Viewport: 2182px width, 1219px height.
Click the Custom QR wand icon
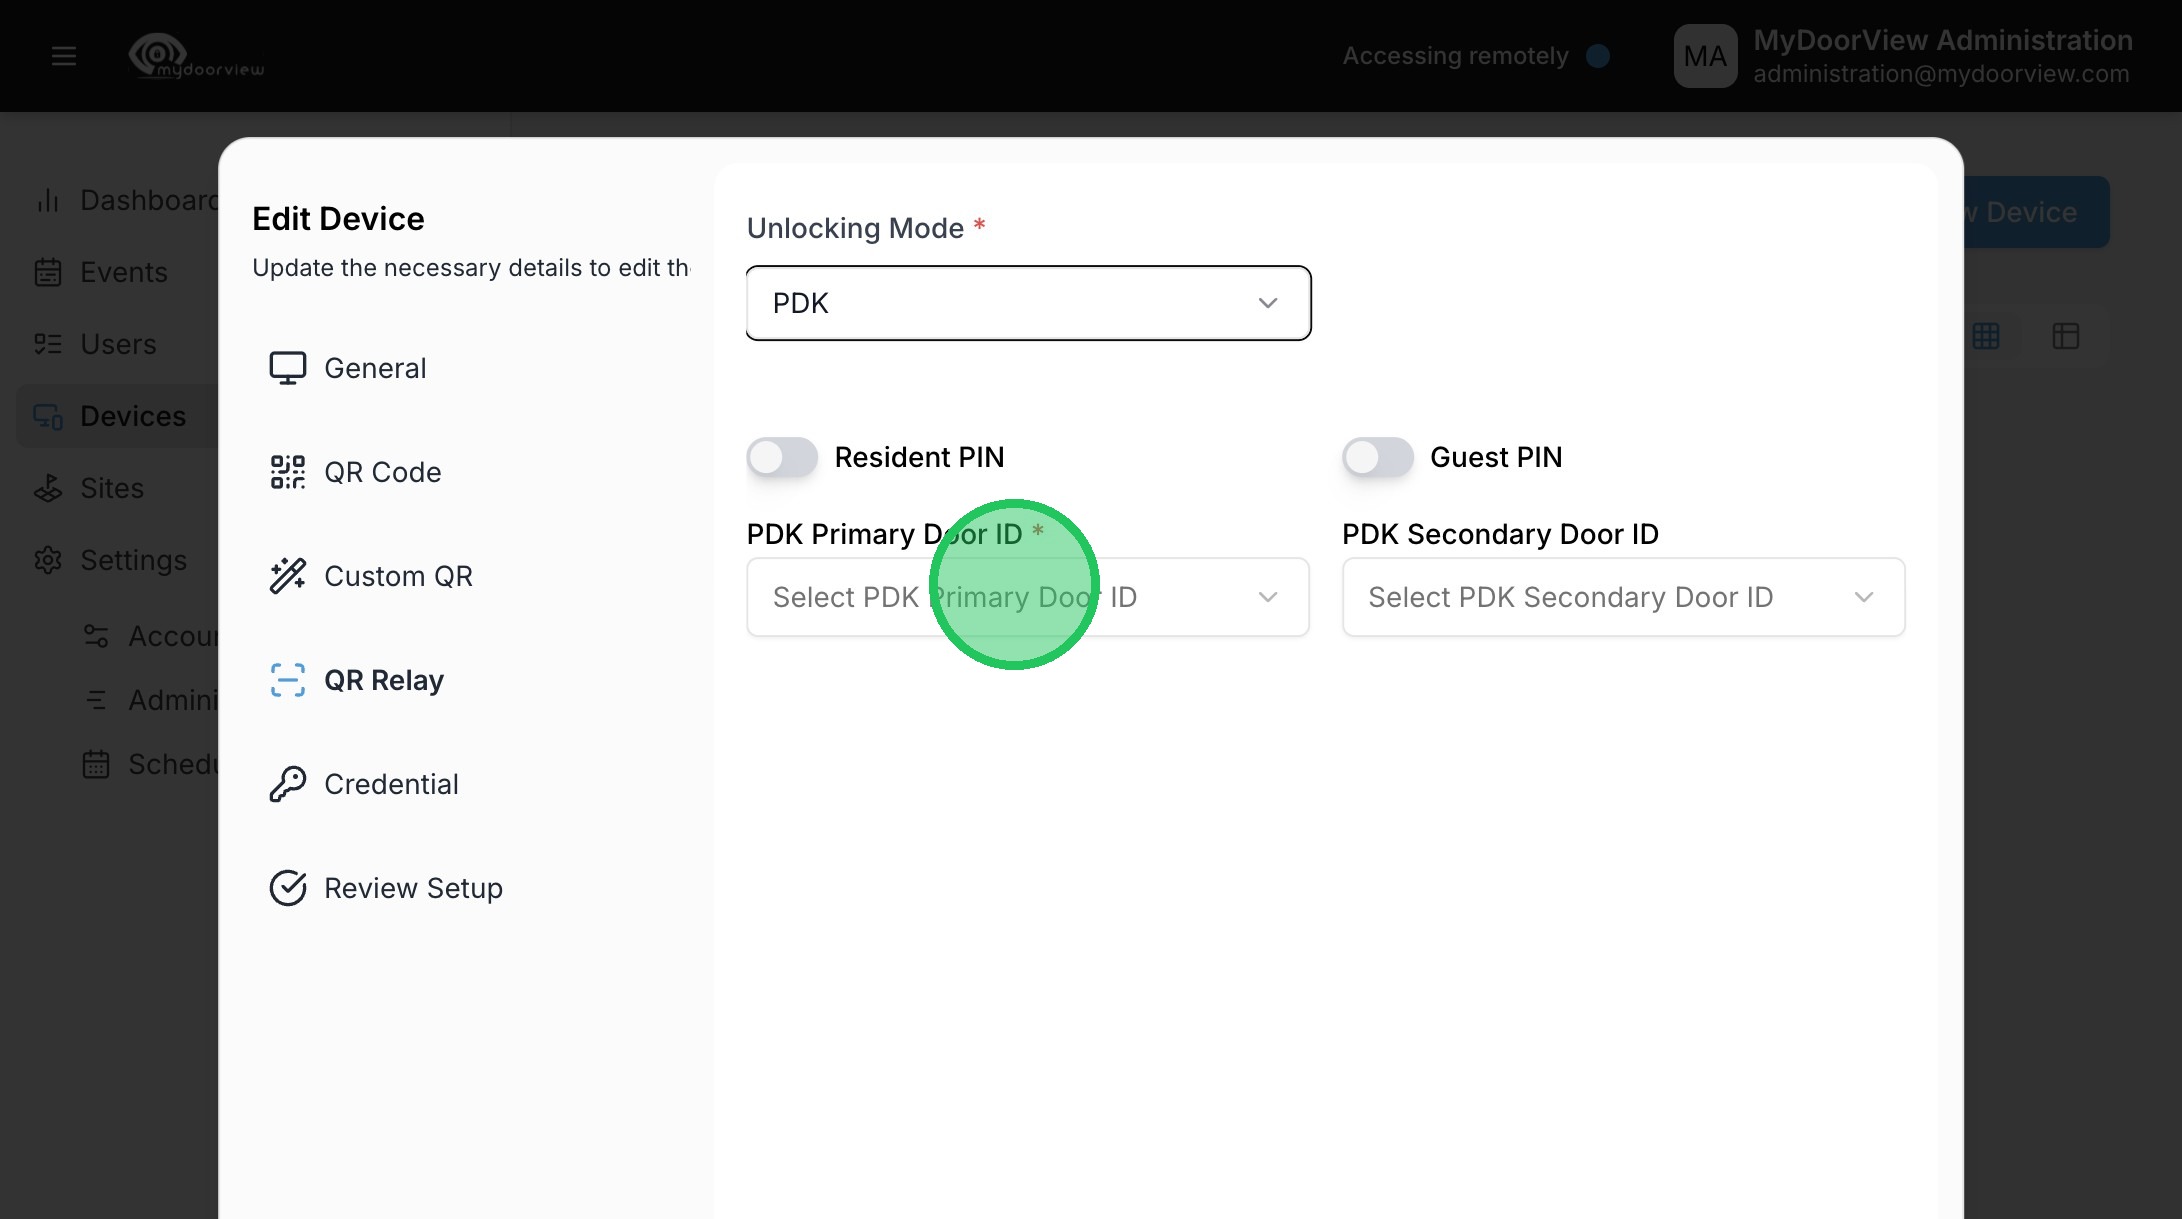tap(287, 576)
